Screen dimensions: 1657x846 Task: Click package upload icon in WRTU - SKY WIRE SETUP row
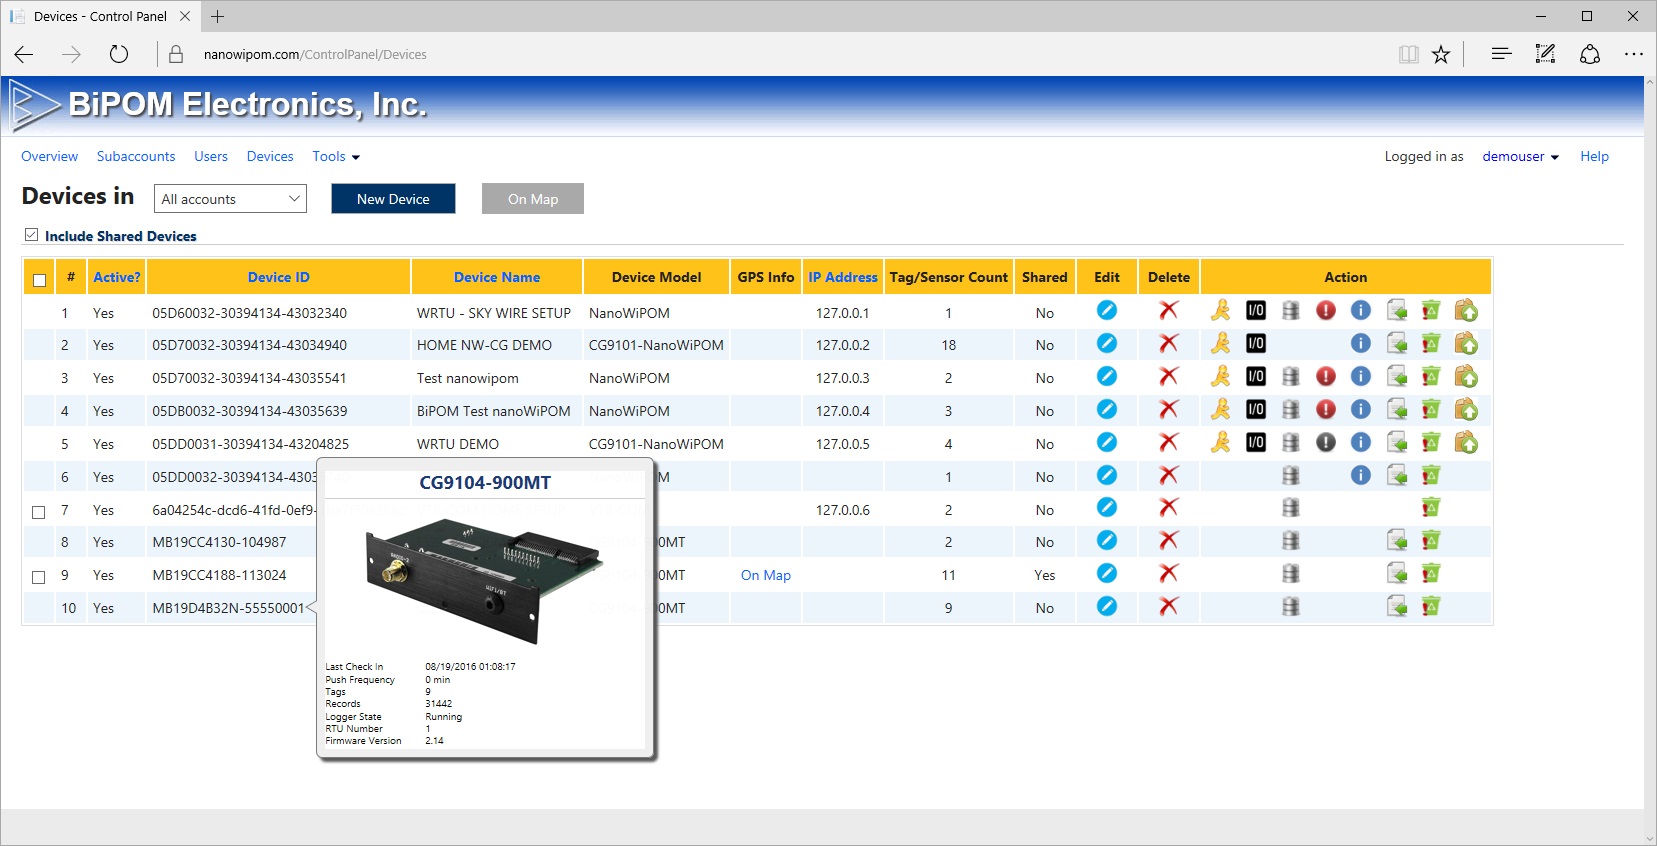pyautogui.click(x=1466, y=311)
